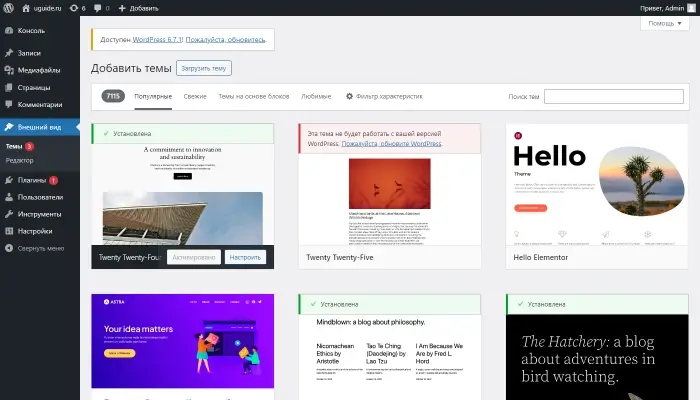
Task: Click the Пожалуйста, обновитесь link in notice
Action: pyautogui.click(x=225, y=40)
